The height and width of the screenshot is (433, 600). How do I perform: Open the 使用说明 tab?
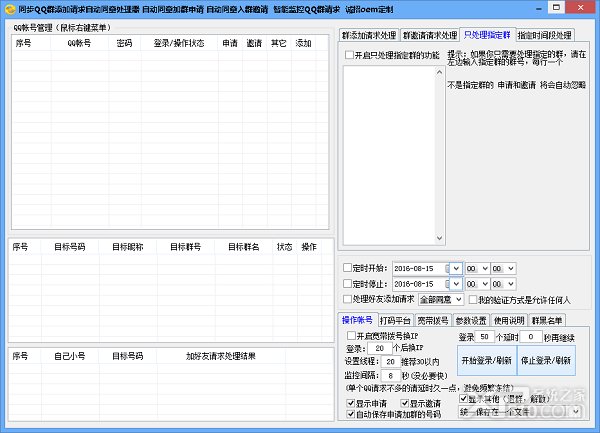pyautogui.click(x=509, y=321)
